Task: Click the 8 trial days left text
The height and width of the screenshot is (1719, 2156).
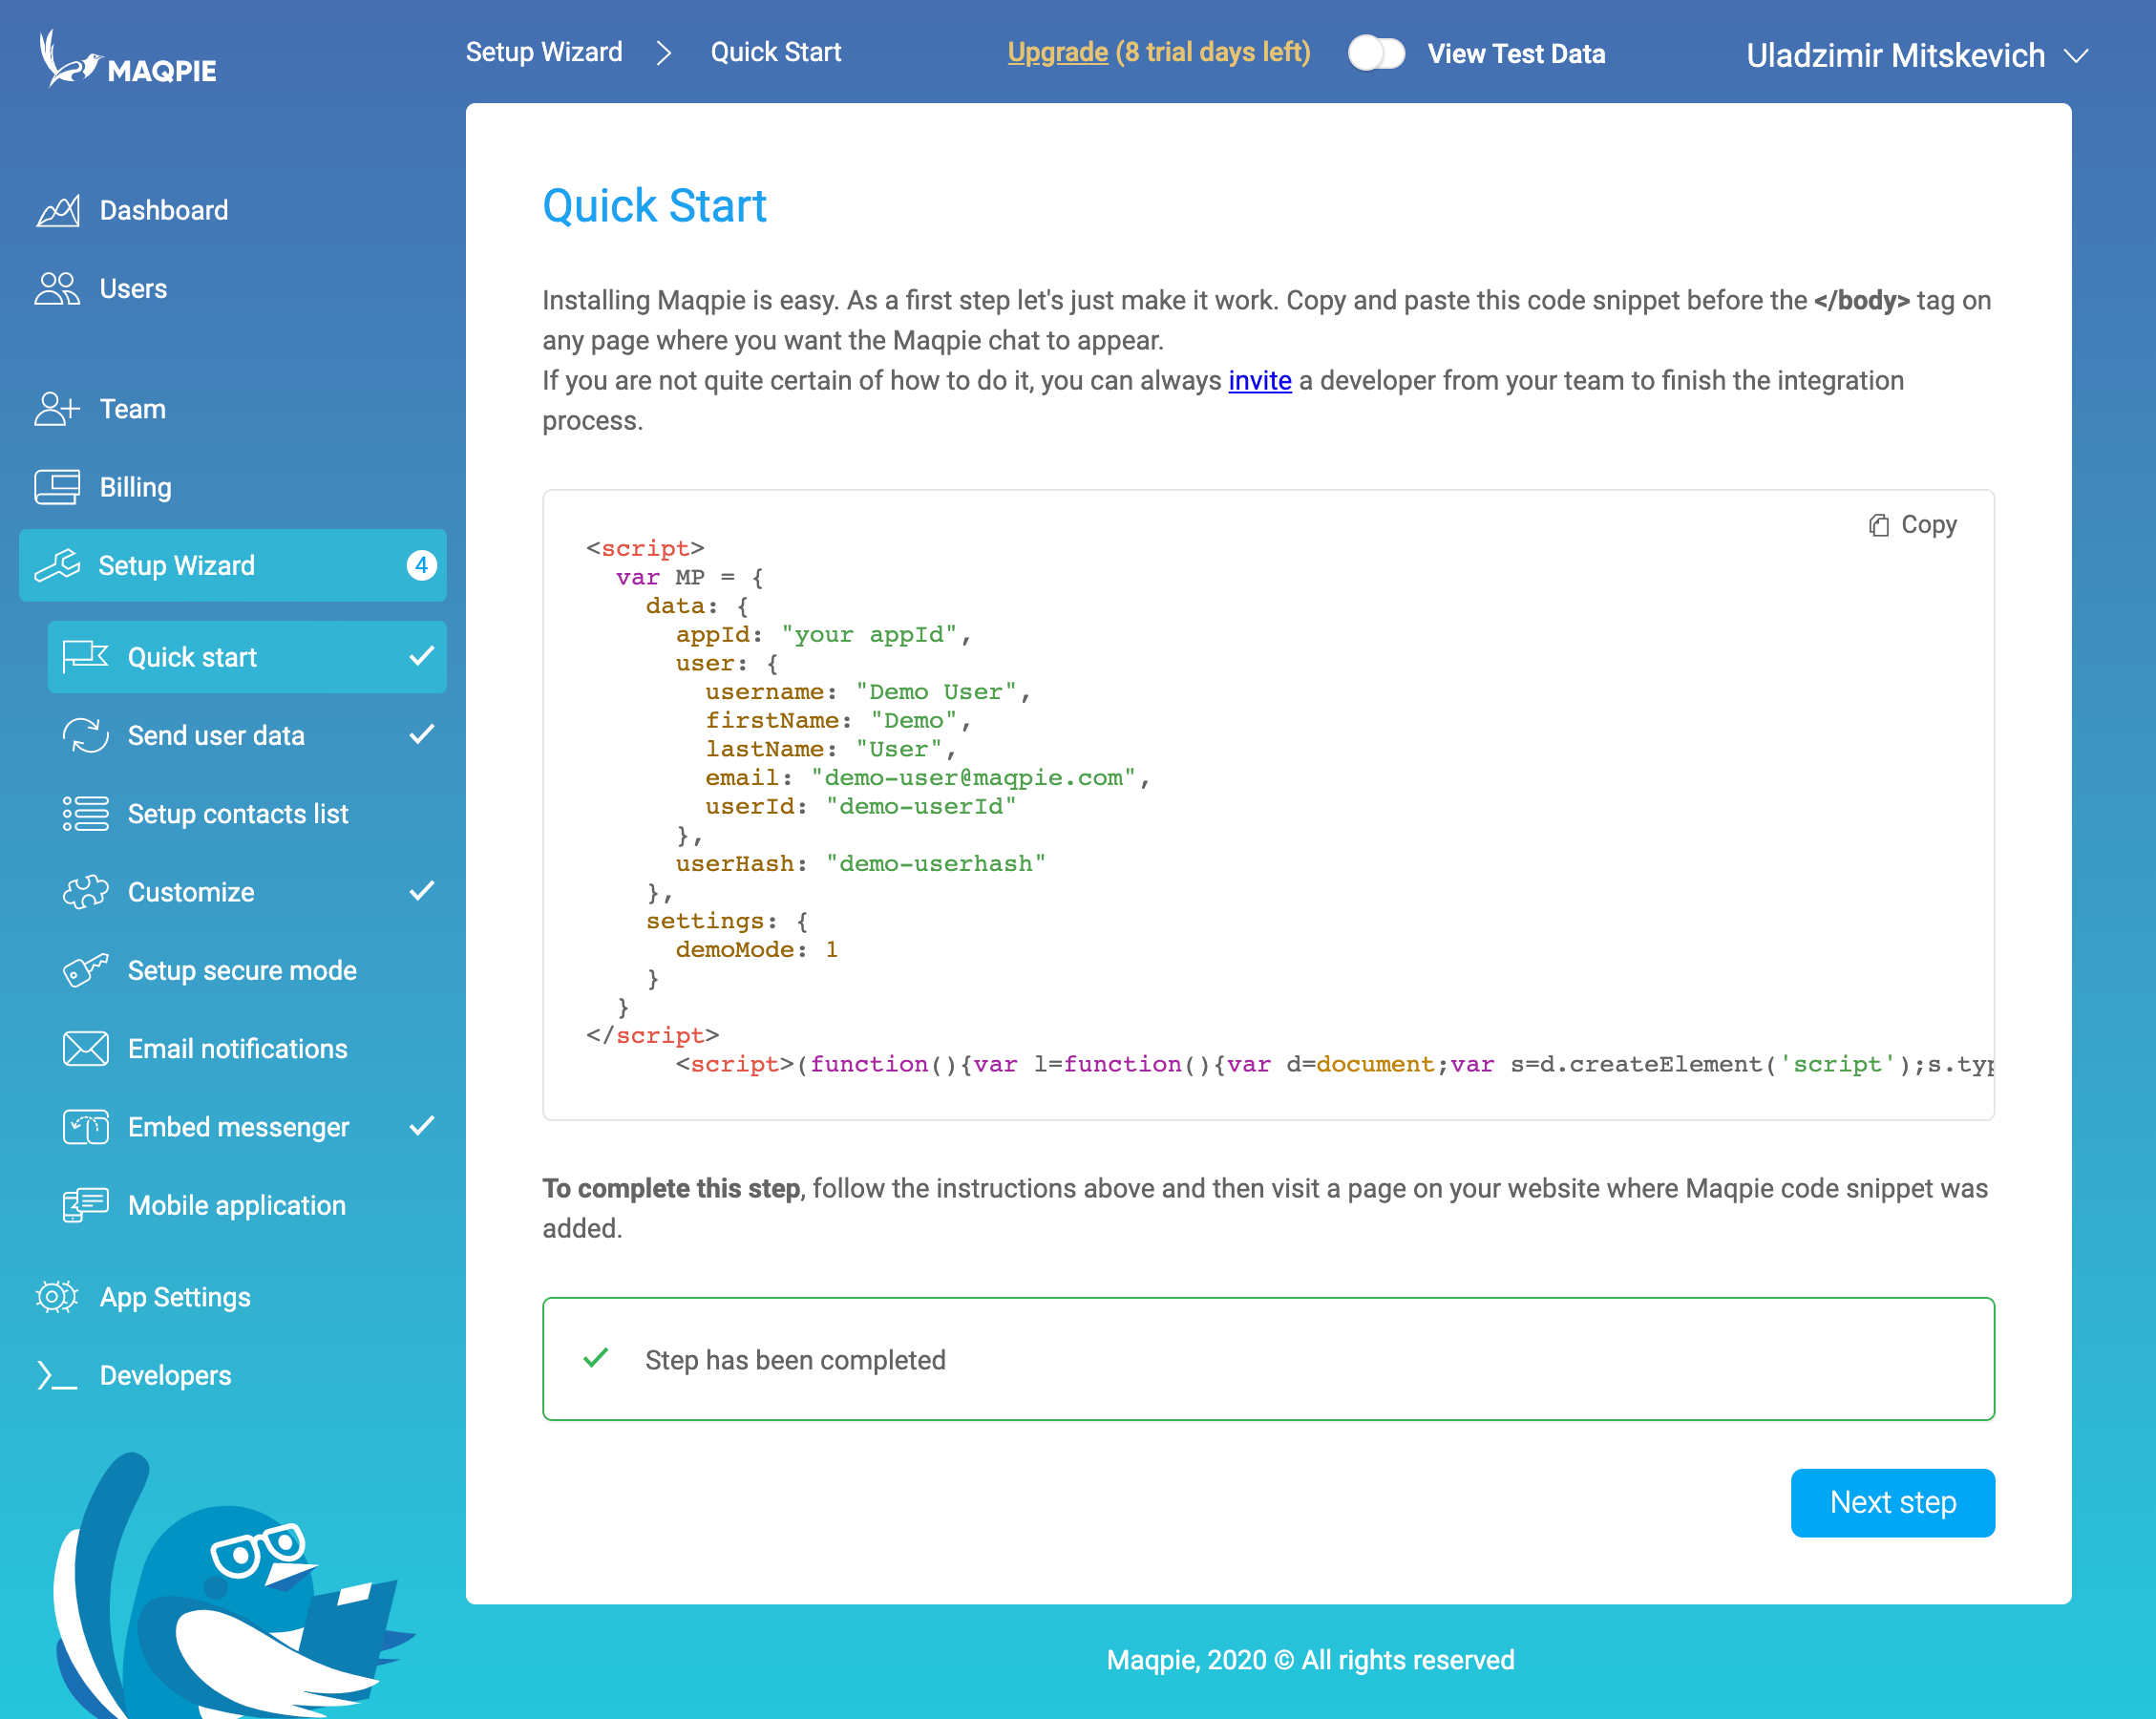Action: point(1213,52)
